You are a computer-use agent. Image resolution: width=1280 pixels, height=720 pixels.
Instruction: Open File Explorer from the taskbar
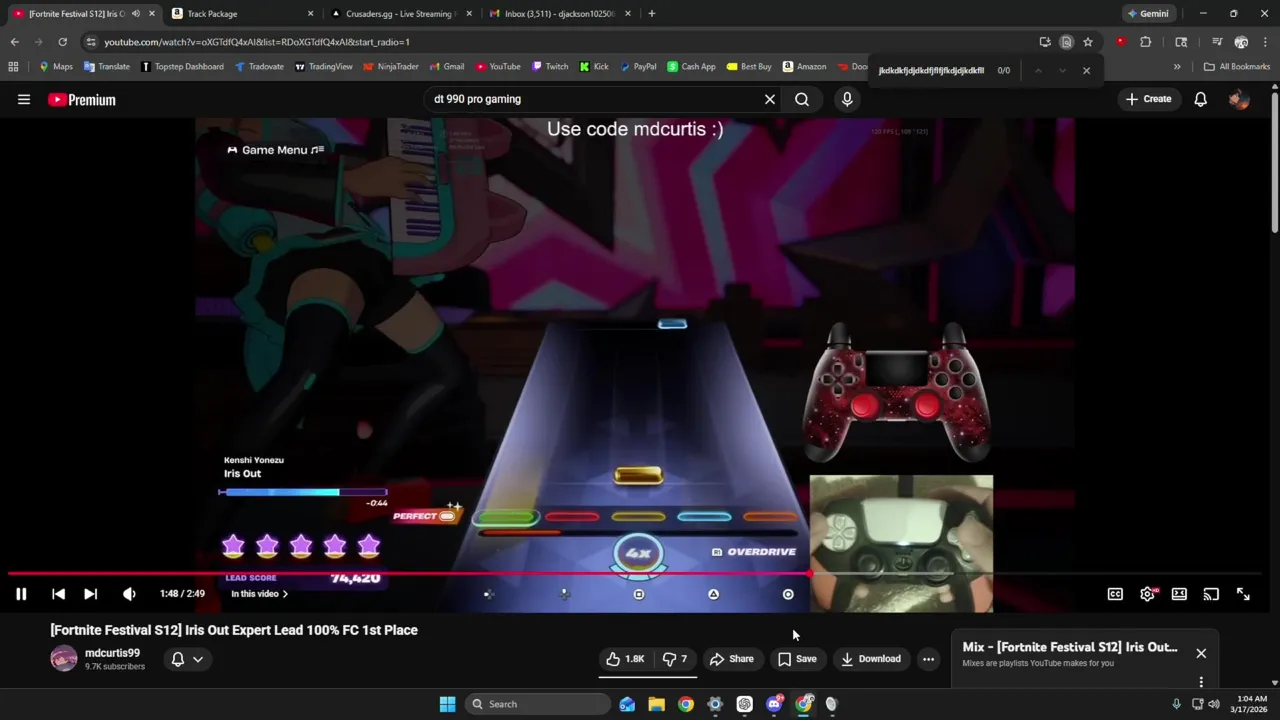point(656,704)
